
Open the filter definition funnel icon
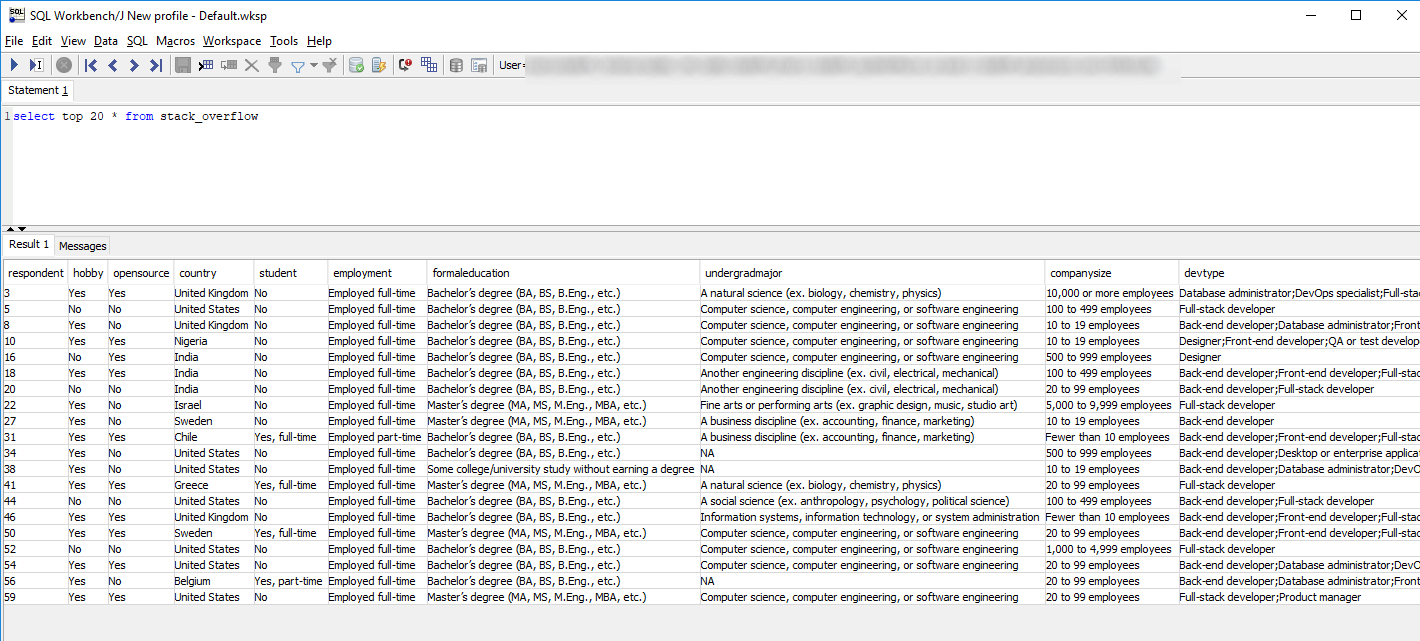tap(298, 66)
